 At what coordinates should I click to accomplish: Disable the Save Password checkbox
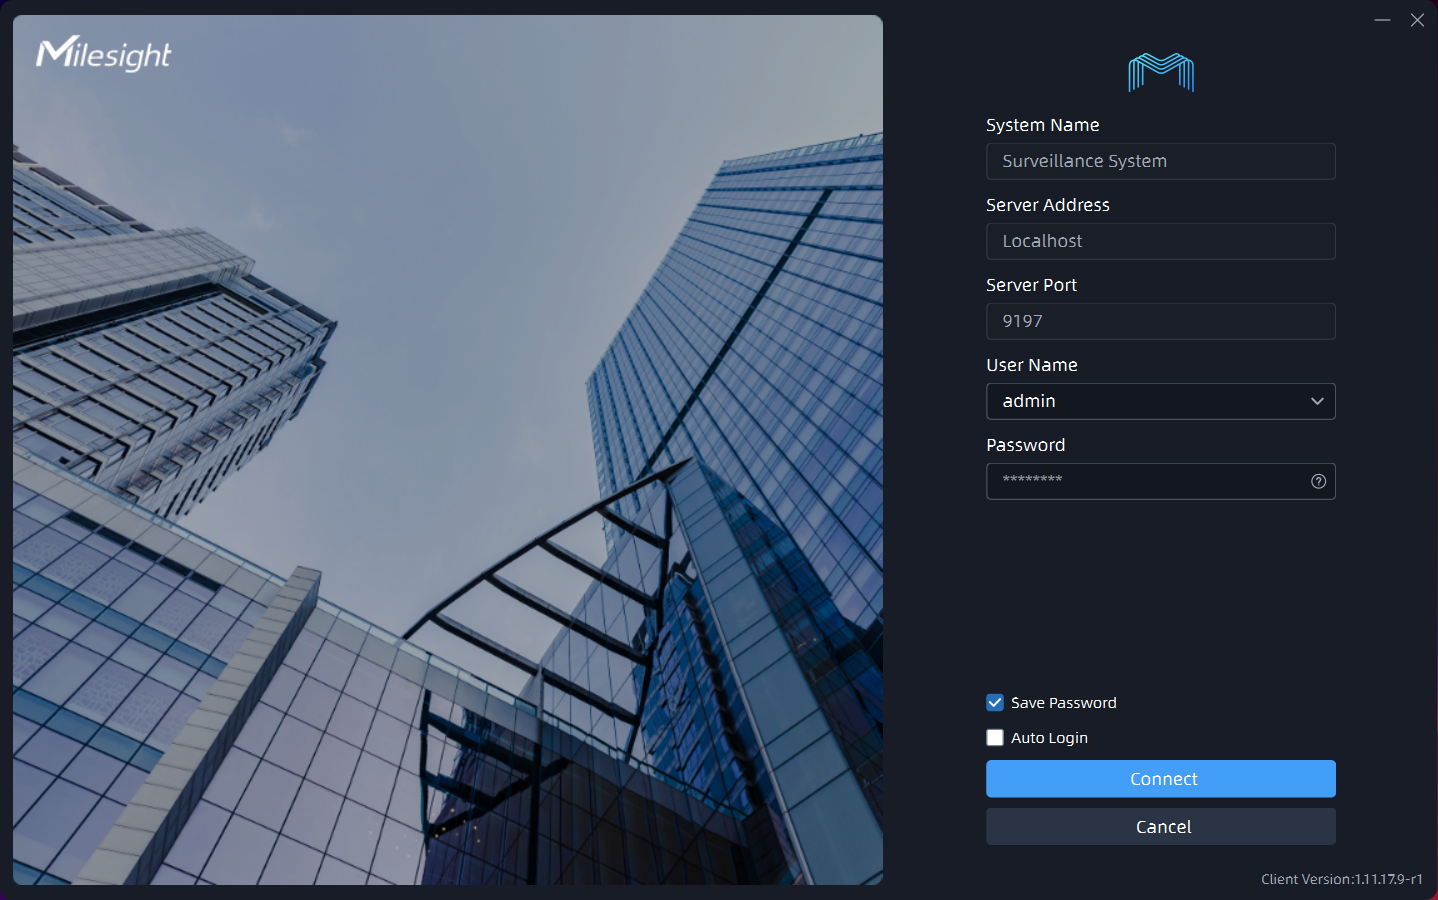pyautogui.click(x=994, y=702)
